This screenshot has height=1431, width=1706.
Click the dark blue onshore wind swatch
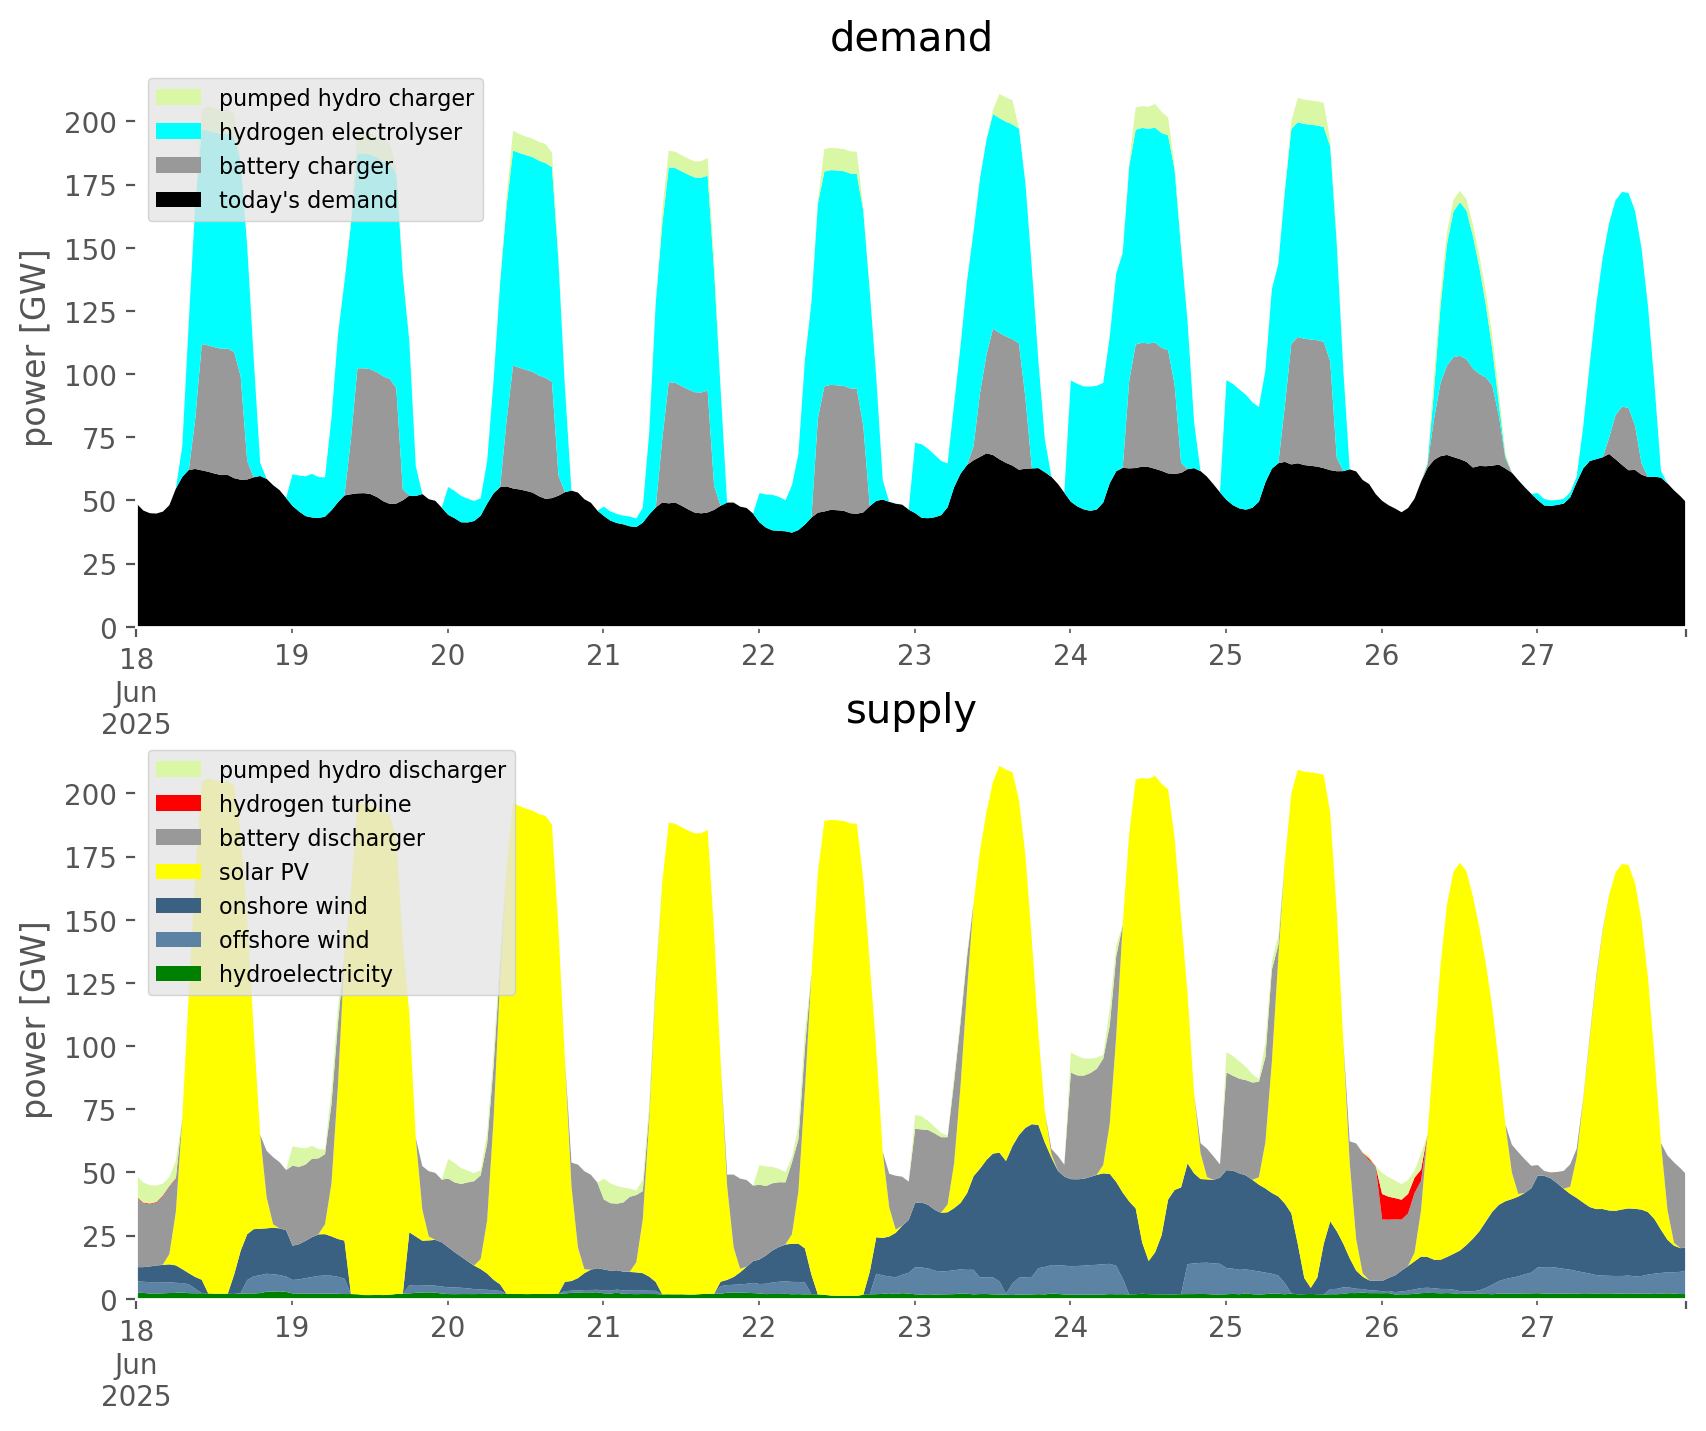coord(180,906)
